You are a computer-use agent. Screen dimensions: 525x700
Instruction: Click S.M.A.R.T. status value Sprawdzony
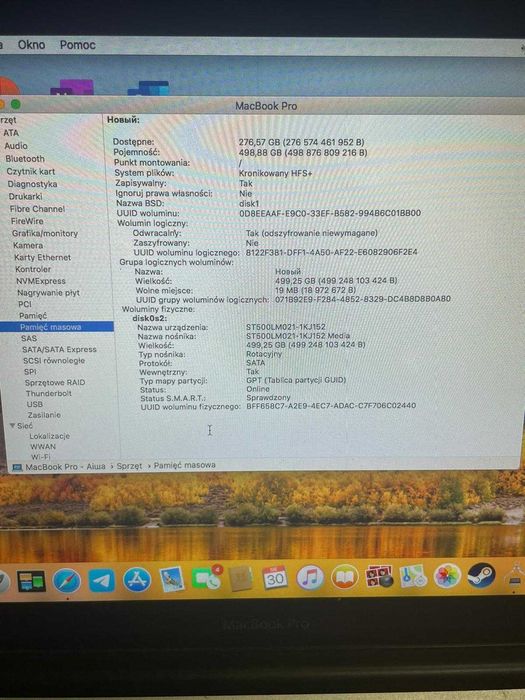coord(268,397)
